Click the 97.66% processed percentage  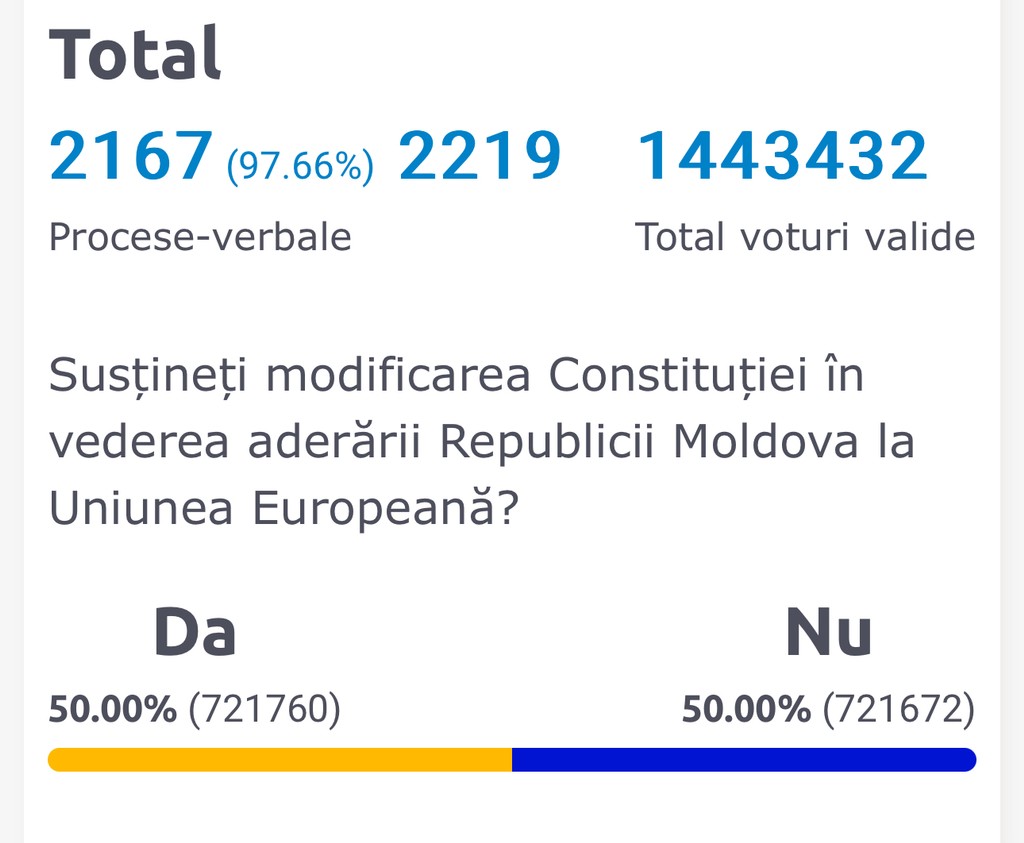(300, 165)
